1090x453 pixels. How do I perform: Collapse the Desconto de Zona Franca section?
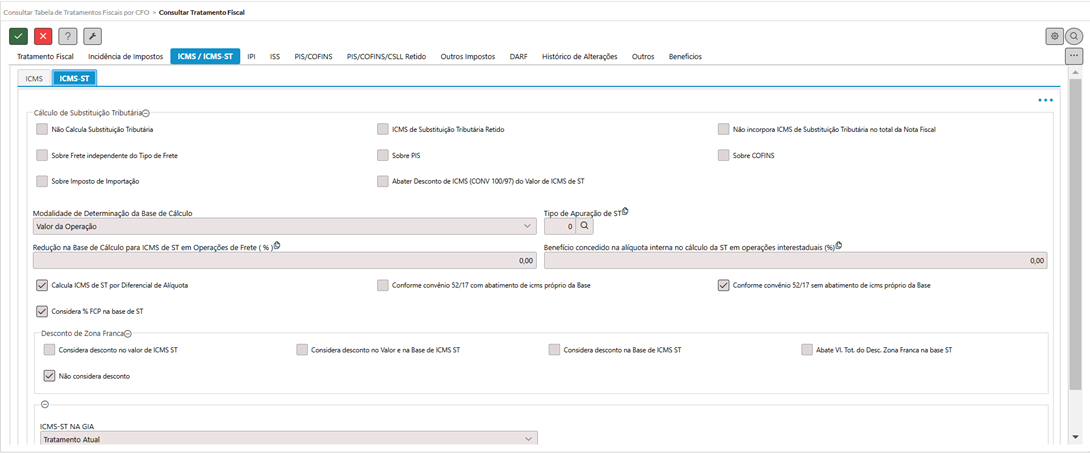[129, 333]
